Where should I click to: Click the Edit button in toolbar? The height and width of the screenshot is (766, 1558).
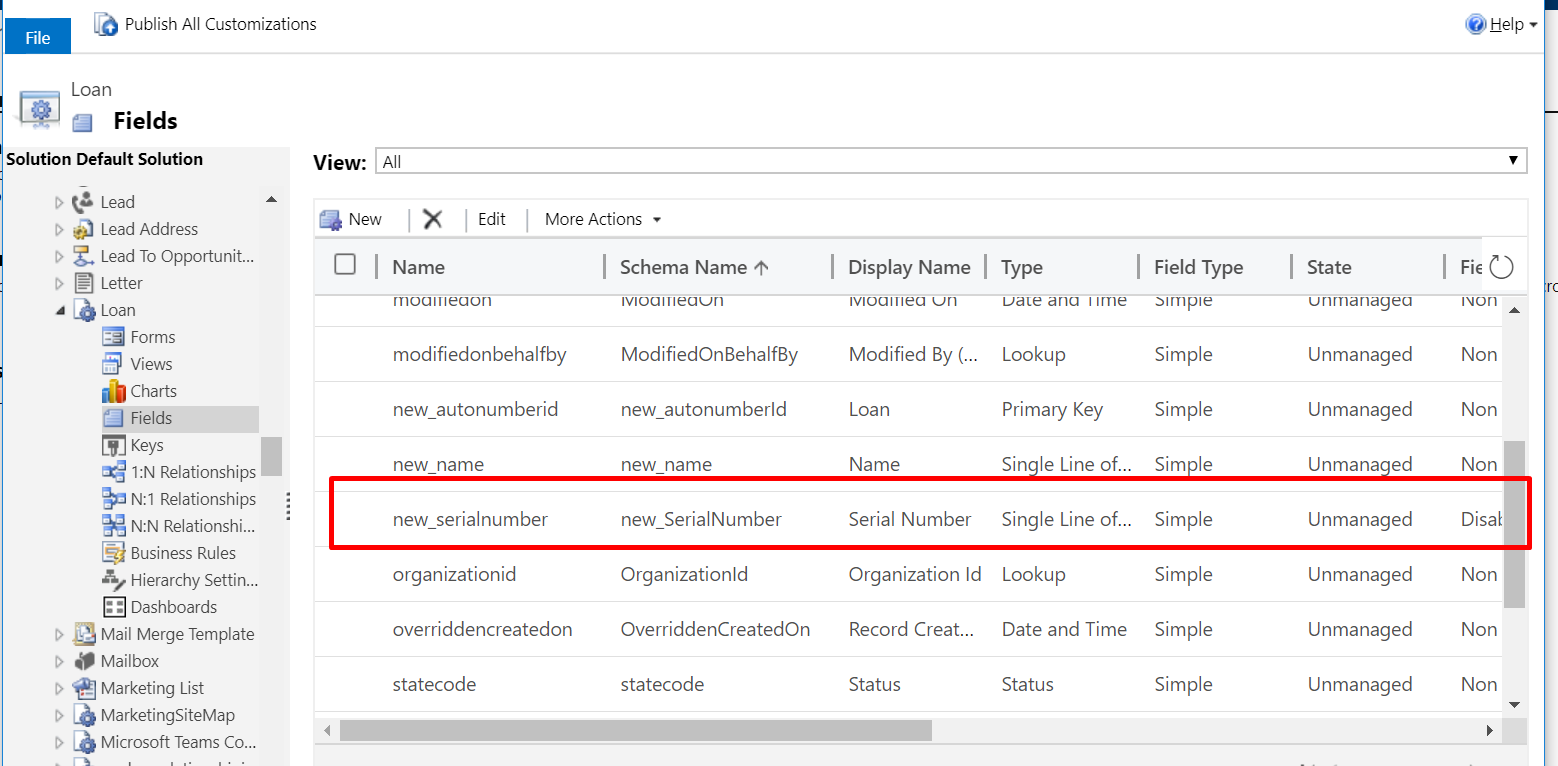click(491, 219)
